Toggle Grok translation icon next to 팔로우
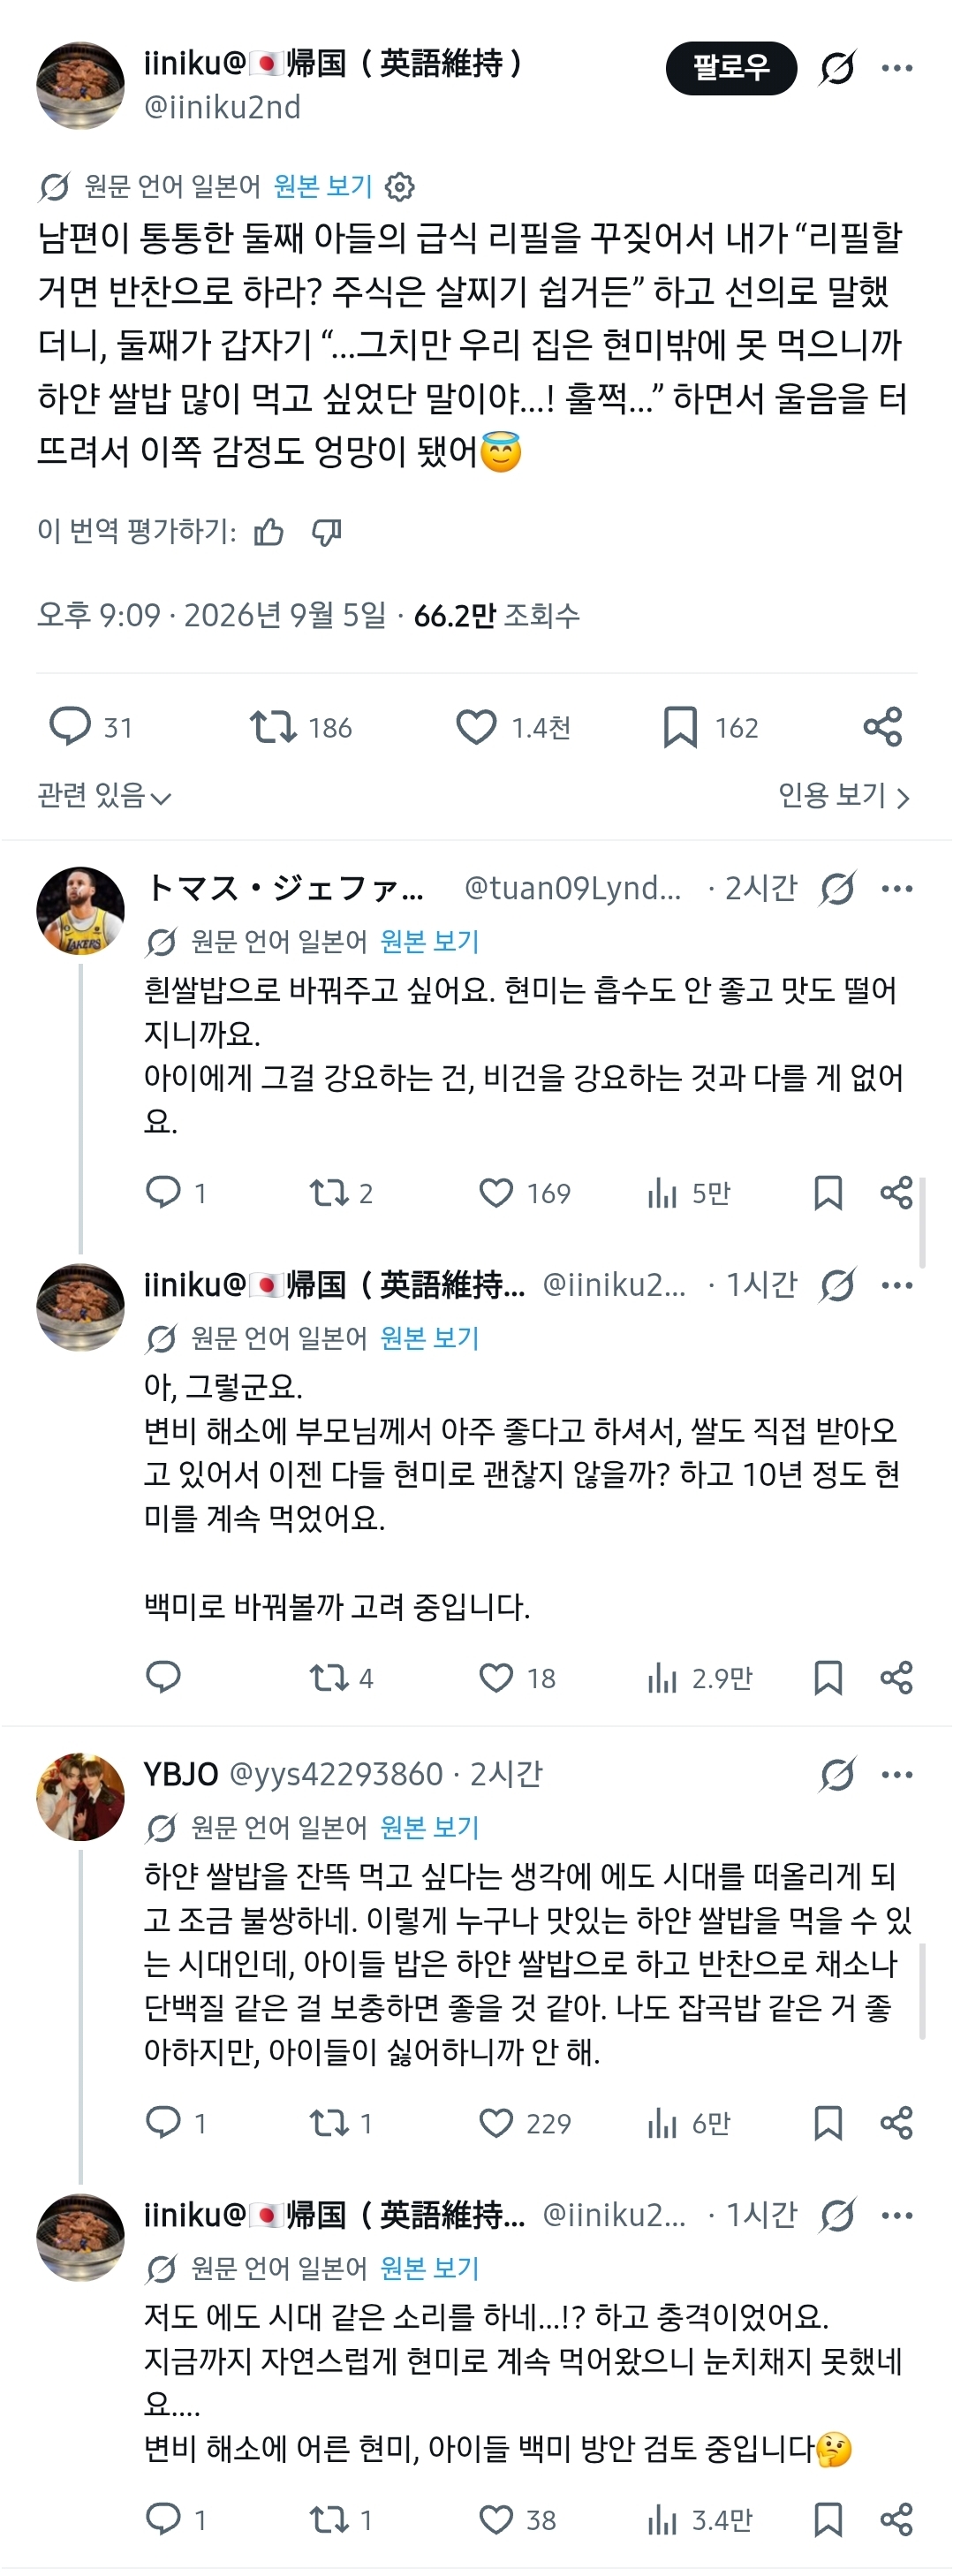 (x=837, y=68)
